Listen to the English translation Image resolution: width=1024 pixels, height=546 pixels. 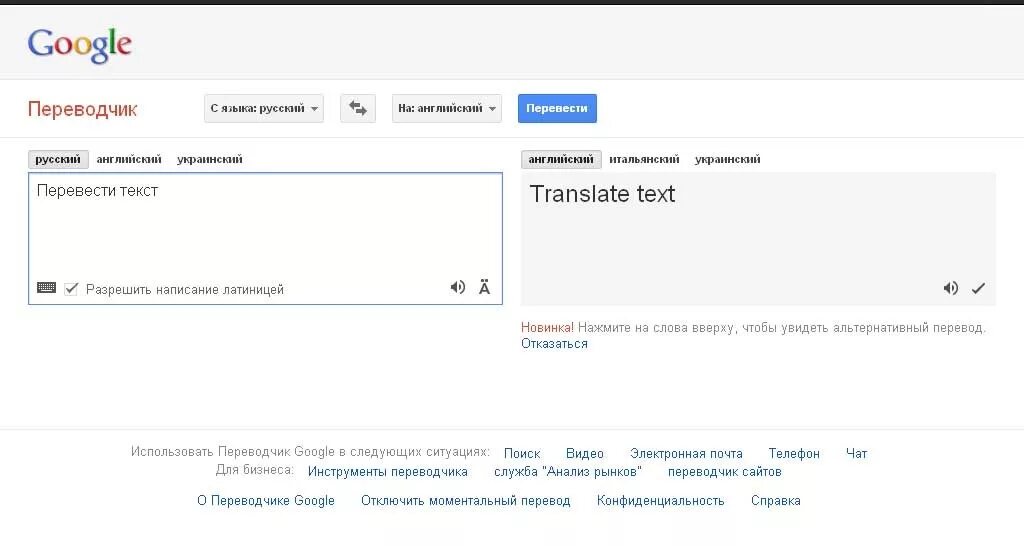951,288
